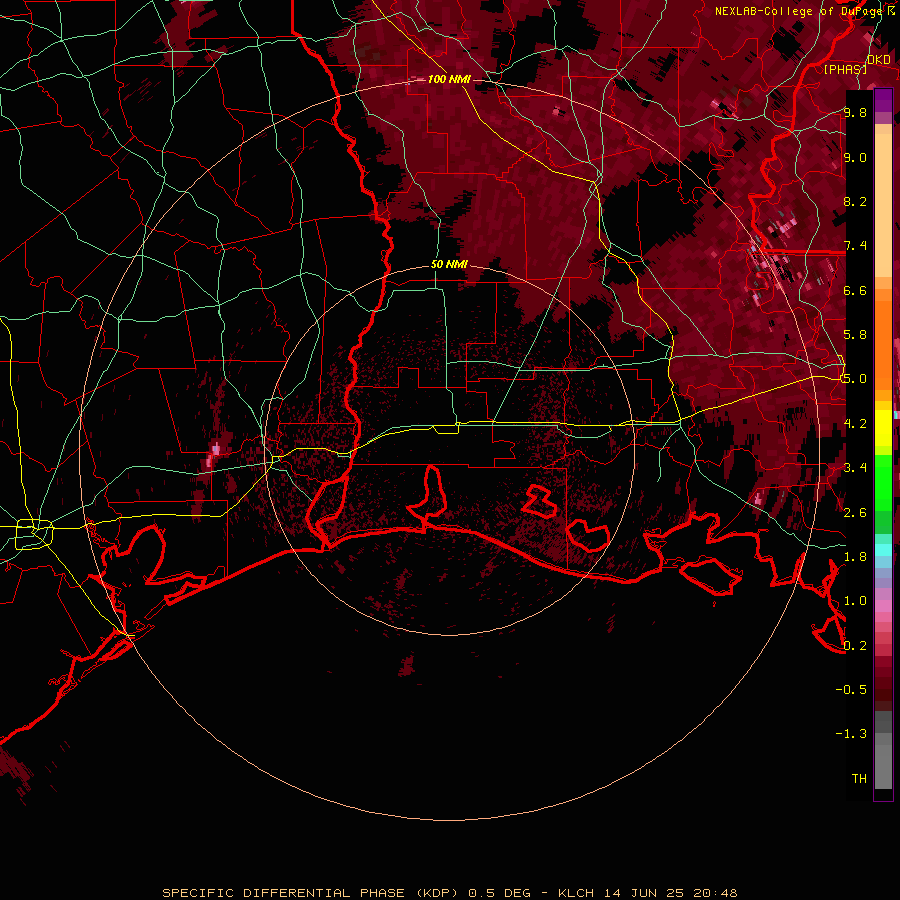
Task: Pick the orange segment of the color bar
Action: [883, 344]
